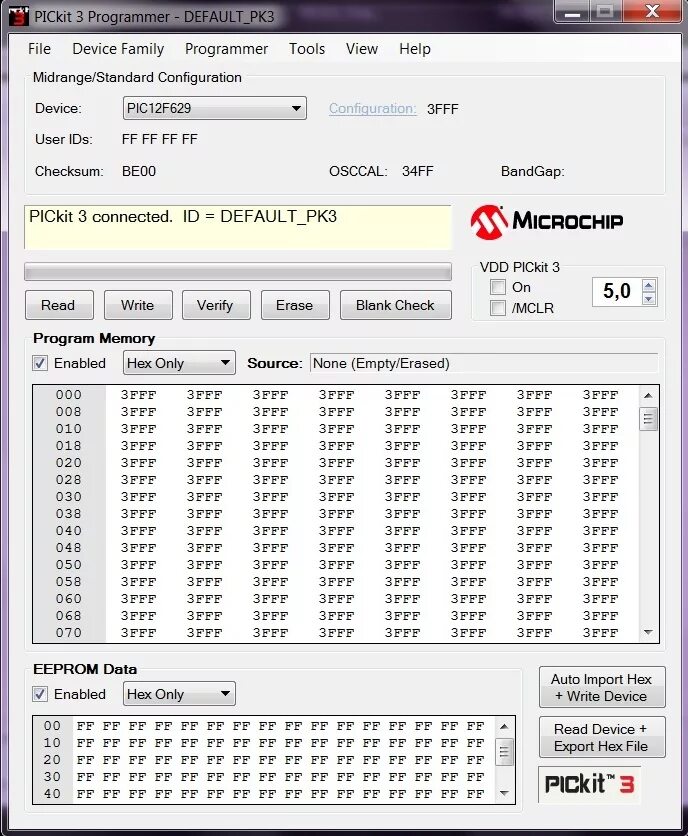Open EEPROM Data Hex Only dropdown
Image resolution: width=688 pixels, height=836 pixels.
point(179,694)
